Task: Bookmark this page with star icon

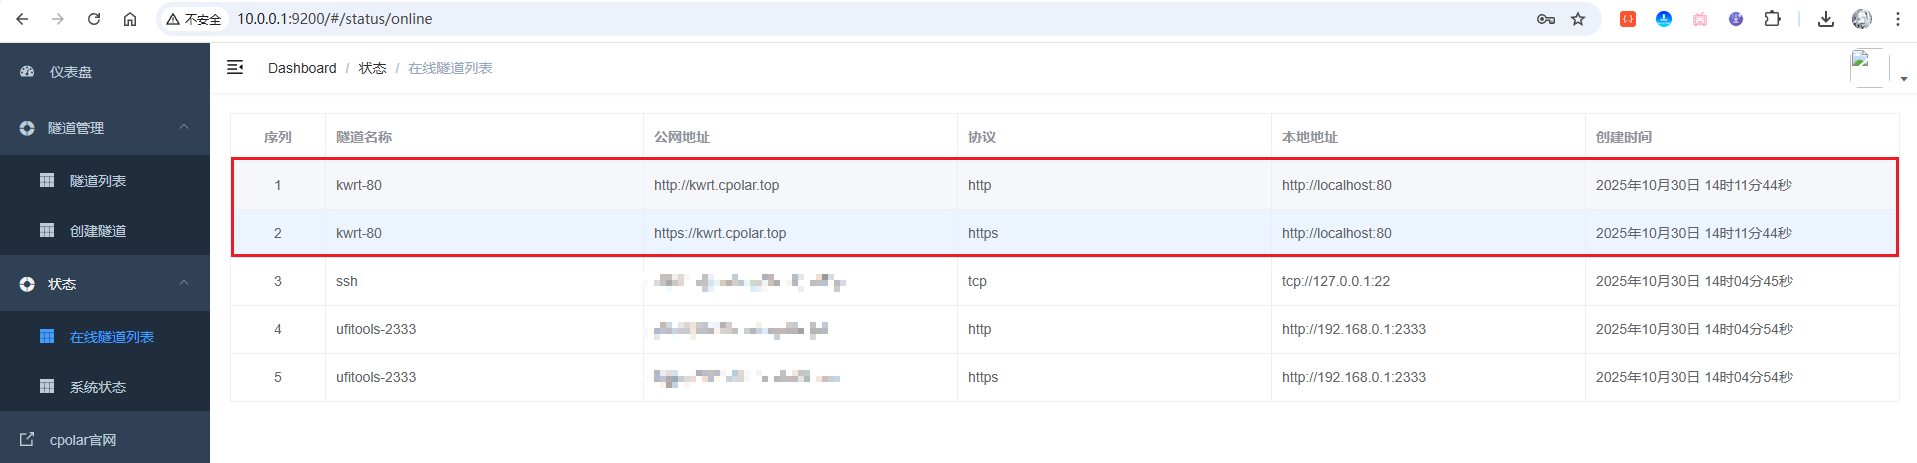Action: 1578,19
